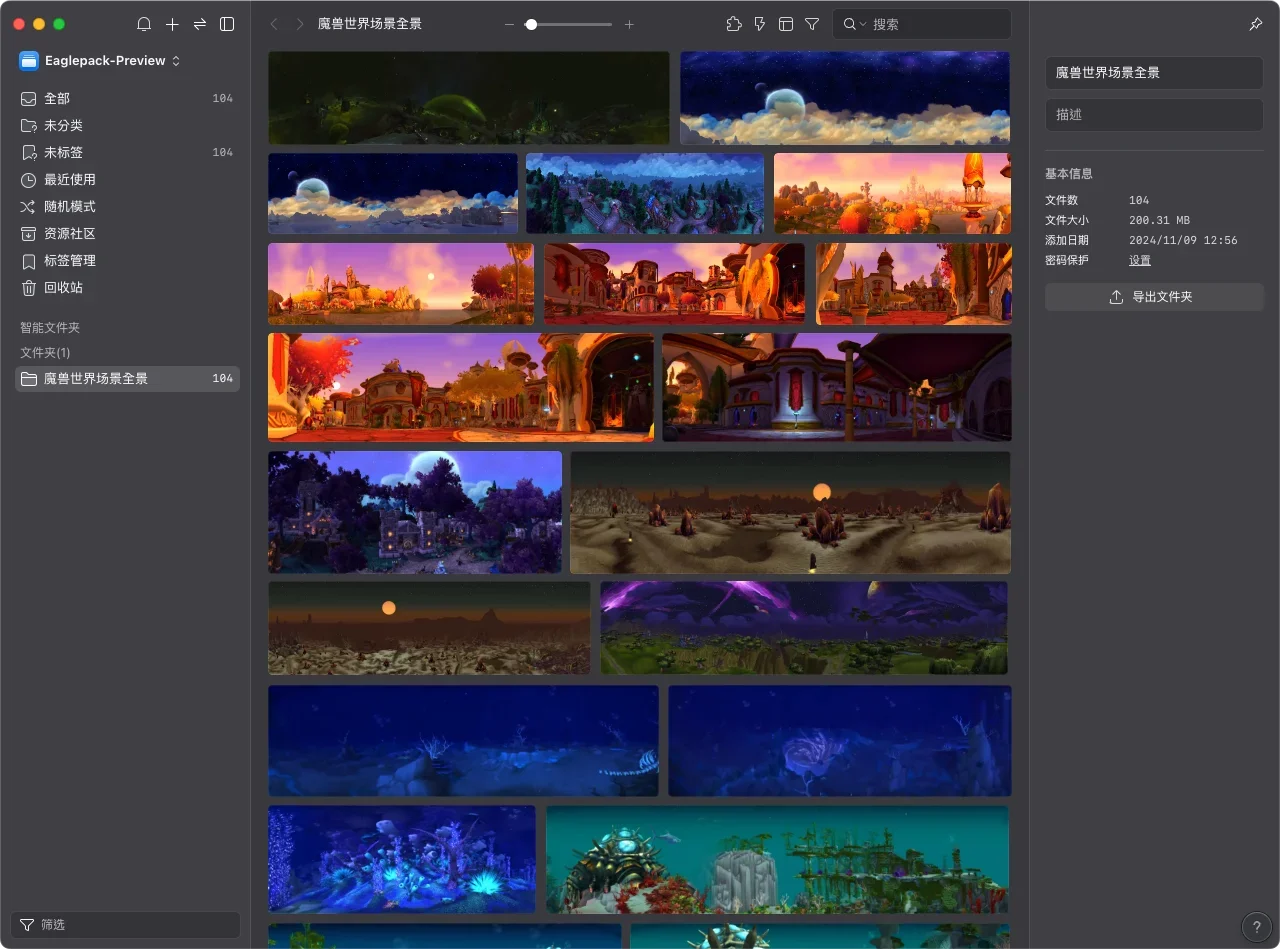Screen dimensions: 1280x949
Task: Click the lightning bolt action icon
Action: pos(760,24)
